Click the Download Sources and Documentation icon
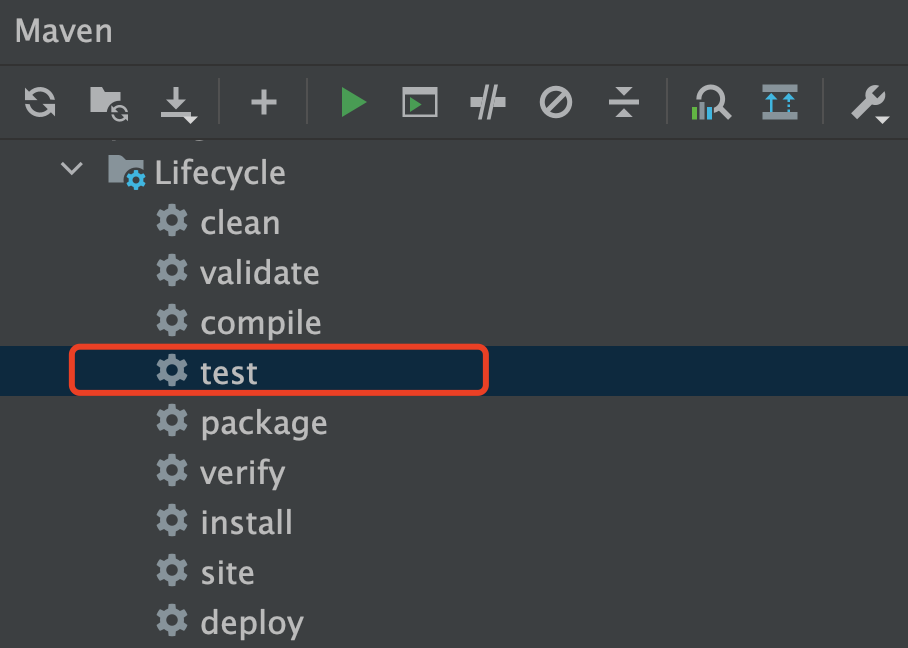Screen dimensions: 908x648 tap(176, 103)
